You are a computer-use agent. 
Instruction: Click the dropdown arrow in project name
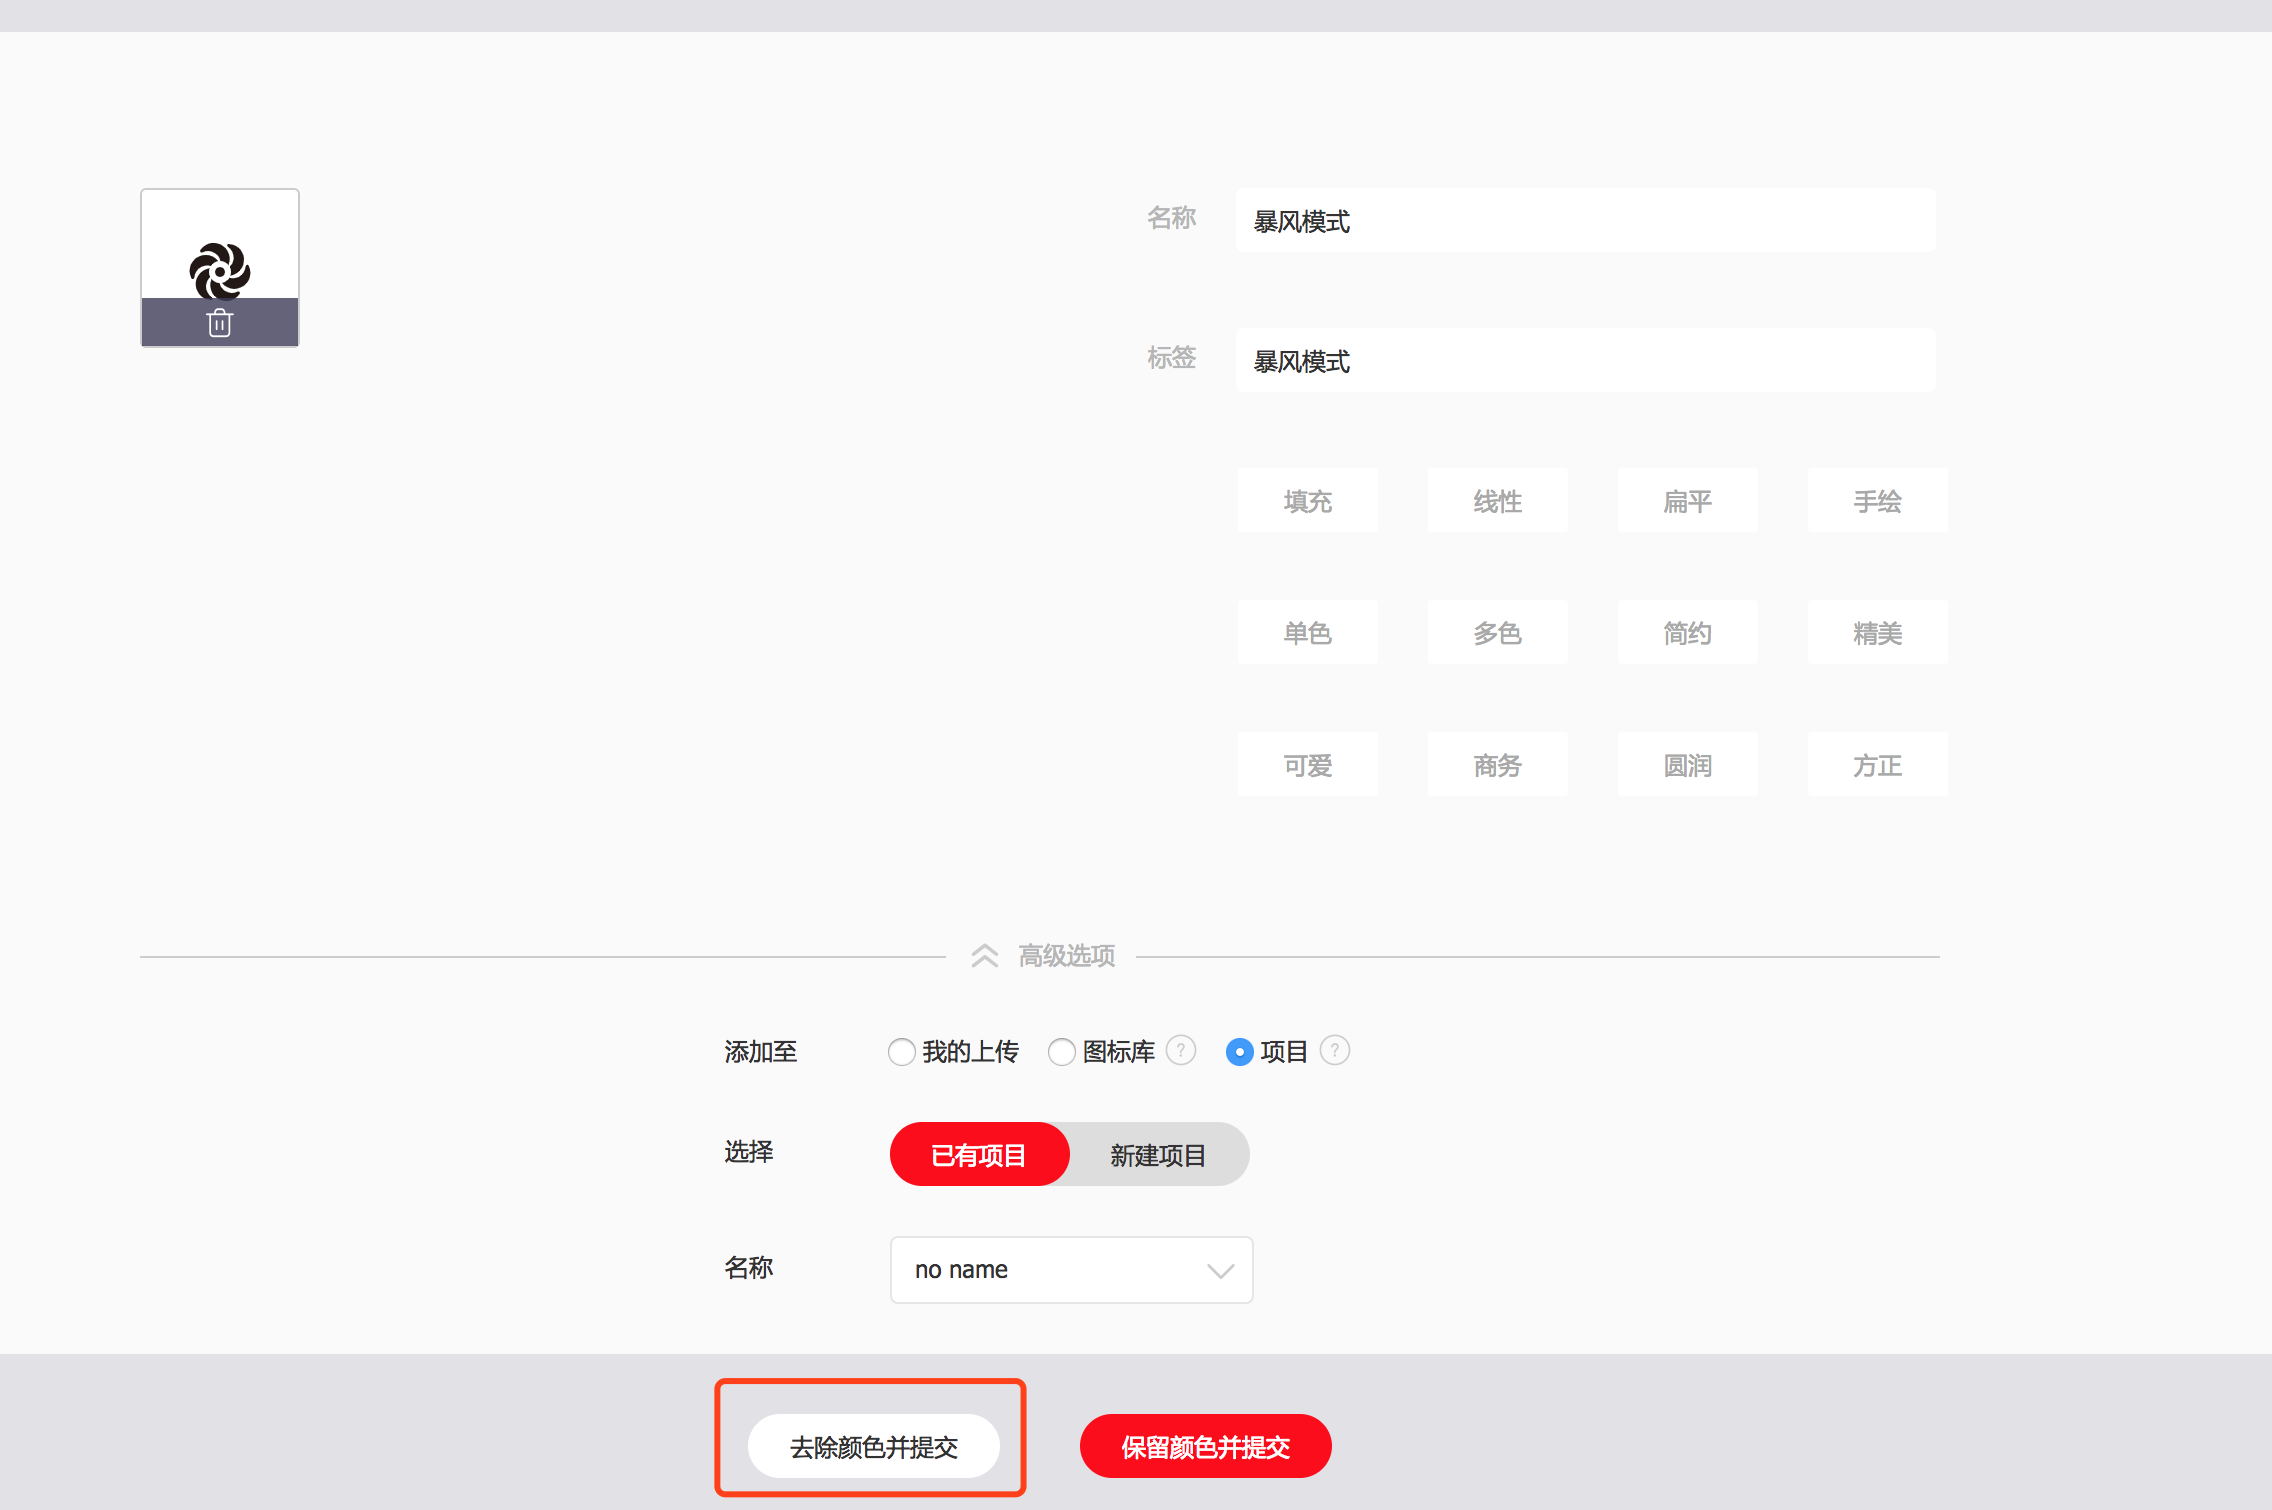(x=1220, y=1271)
